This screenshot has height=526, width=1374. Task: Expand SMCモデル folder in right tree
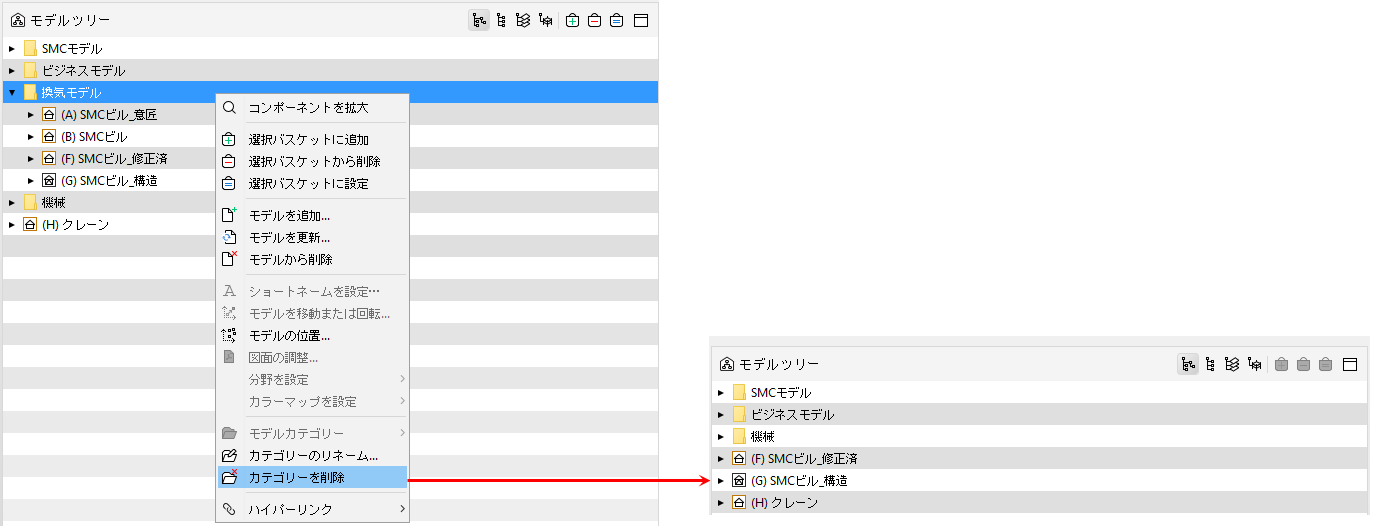(721, 392)
